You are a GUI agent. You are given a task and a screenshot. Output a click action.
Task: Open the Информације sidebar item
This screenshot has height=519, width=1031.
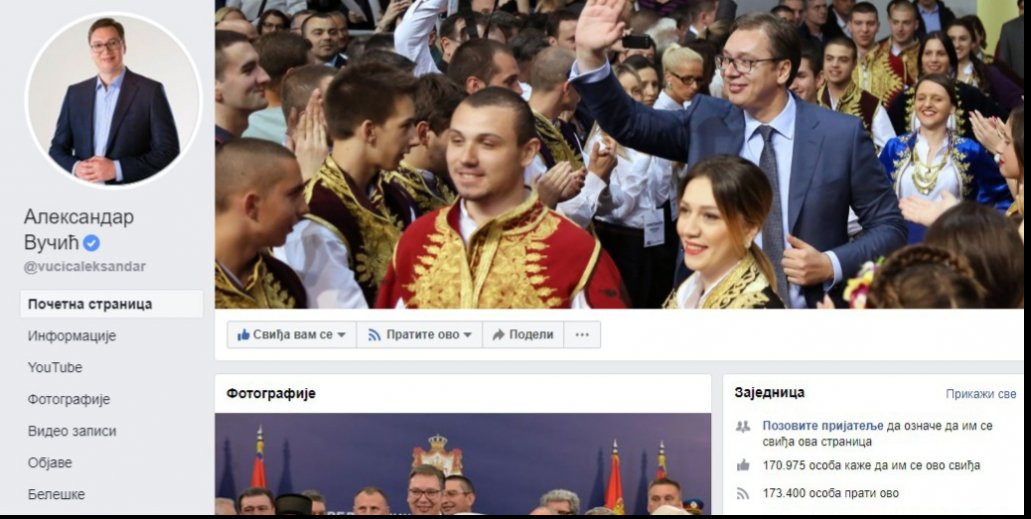pos(72,336)
